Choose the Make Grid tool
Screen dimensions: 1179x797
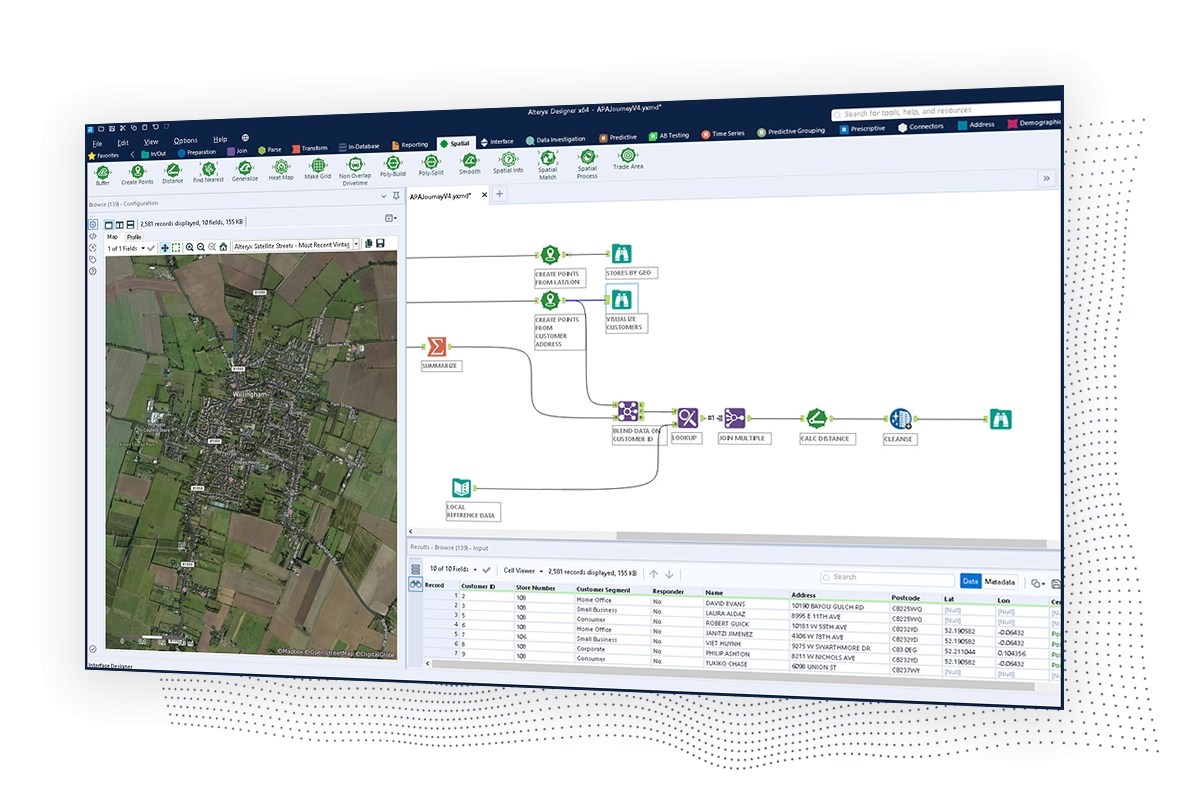pos(317,168)
